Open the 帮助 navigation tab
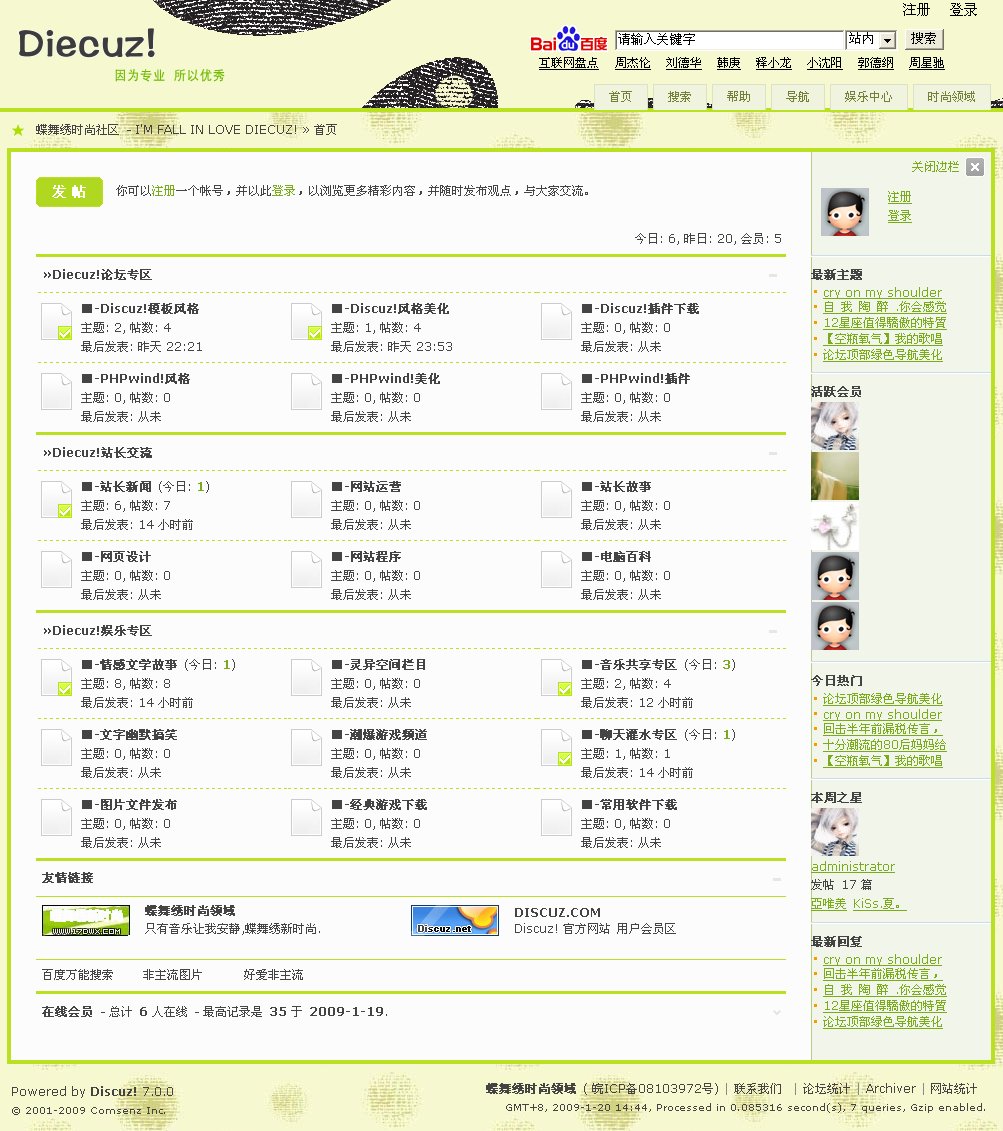 tap(738, 97)
